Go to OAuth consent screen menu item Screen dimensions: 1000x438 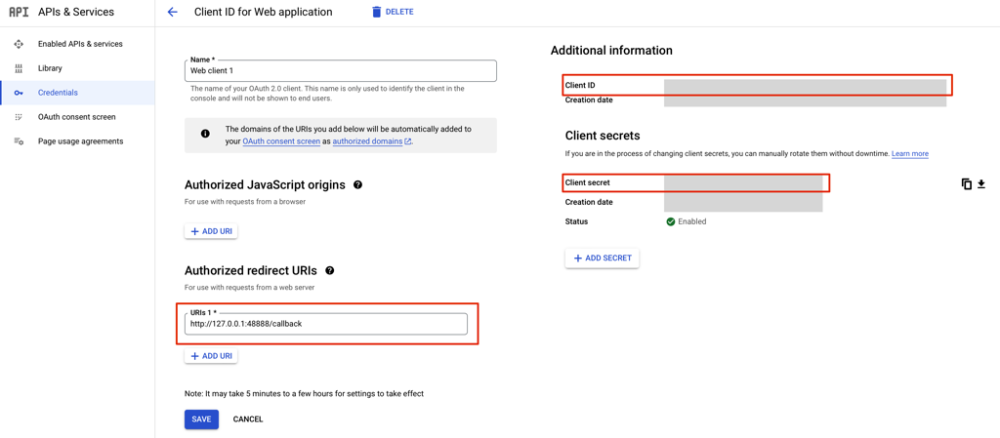(x=76, y=117)
